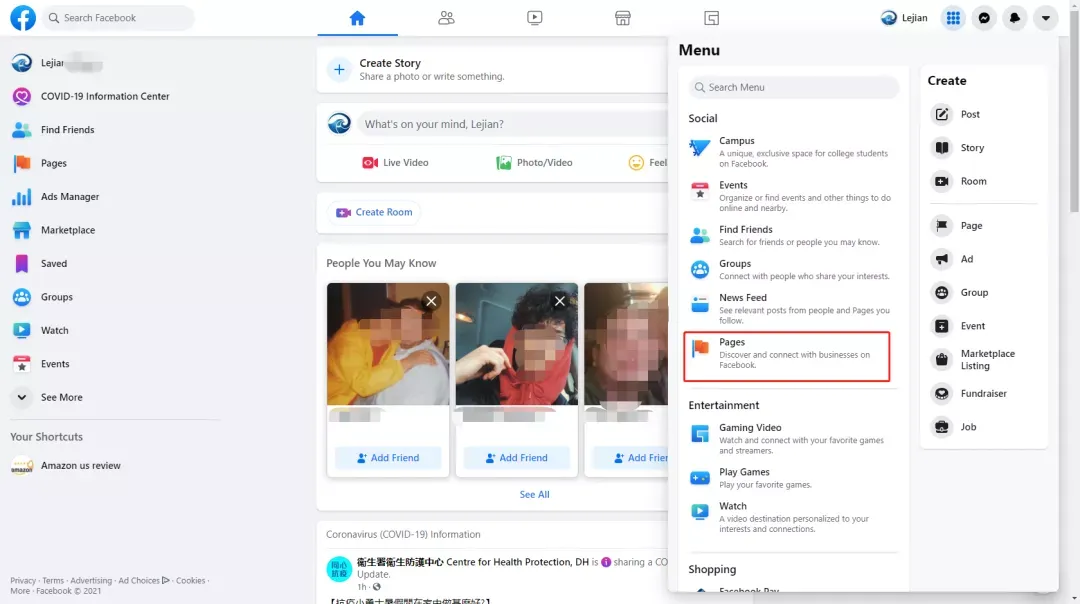The image size is (1080, 604).
Task: Open Centre for Health Protection post avatar
Action: pyautogui.click(x=339, y=569)
